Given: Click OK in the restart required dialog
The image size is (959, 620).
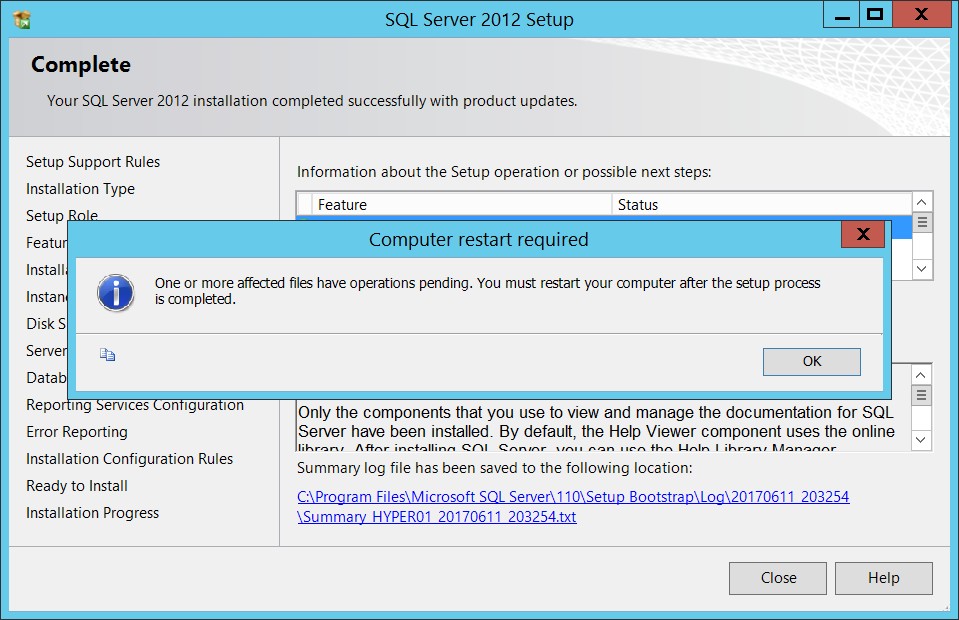Looking at the screenshot, I should coord(812,361).
